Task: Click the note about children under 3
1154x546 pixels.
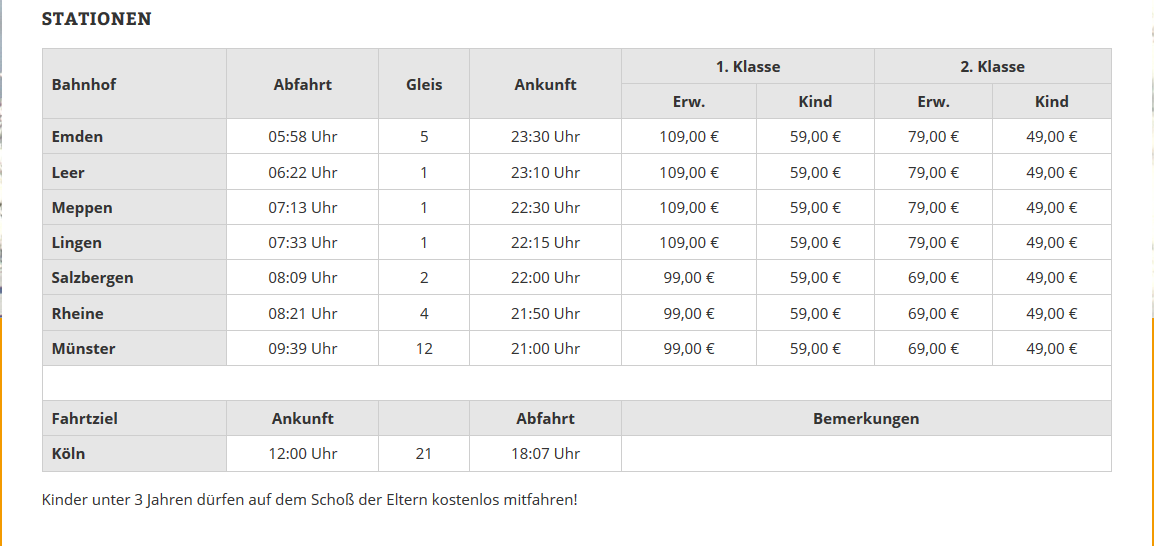Action: (309, 499)
